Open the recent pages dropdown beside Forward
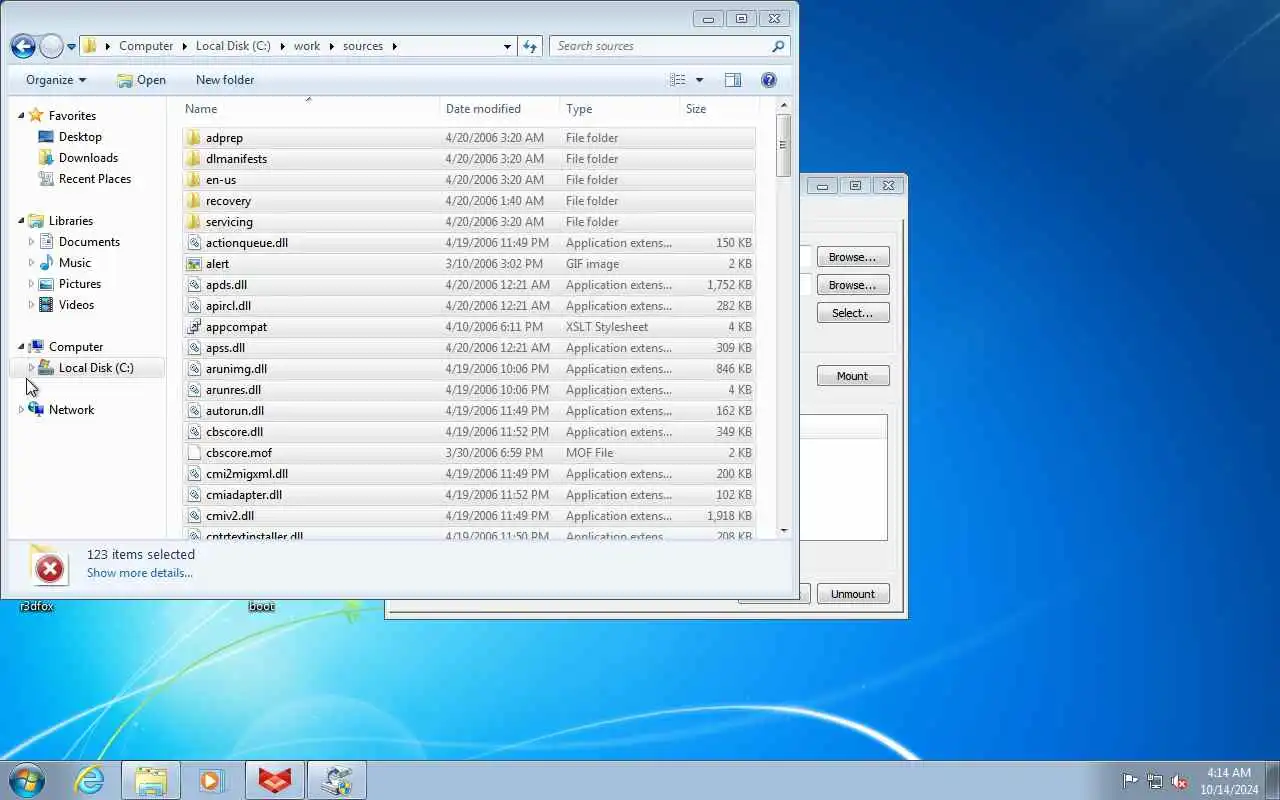The width and height of the screenshot is (1280, 800). pyautogui.click(x=71, y=47)
